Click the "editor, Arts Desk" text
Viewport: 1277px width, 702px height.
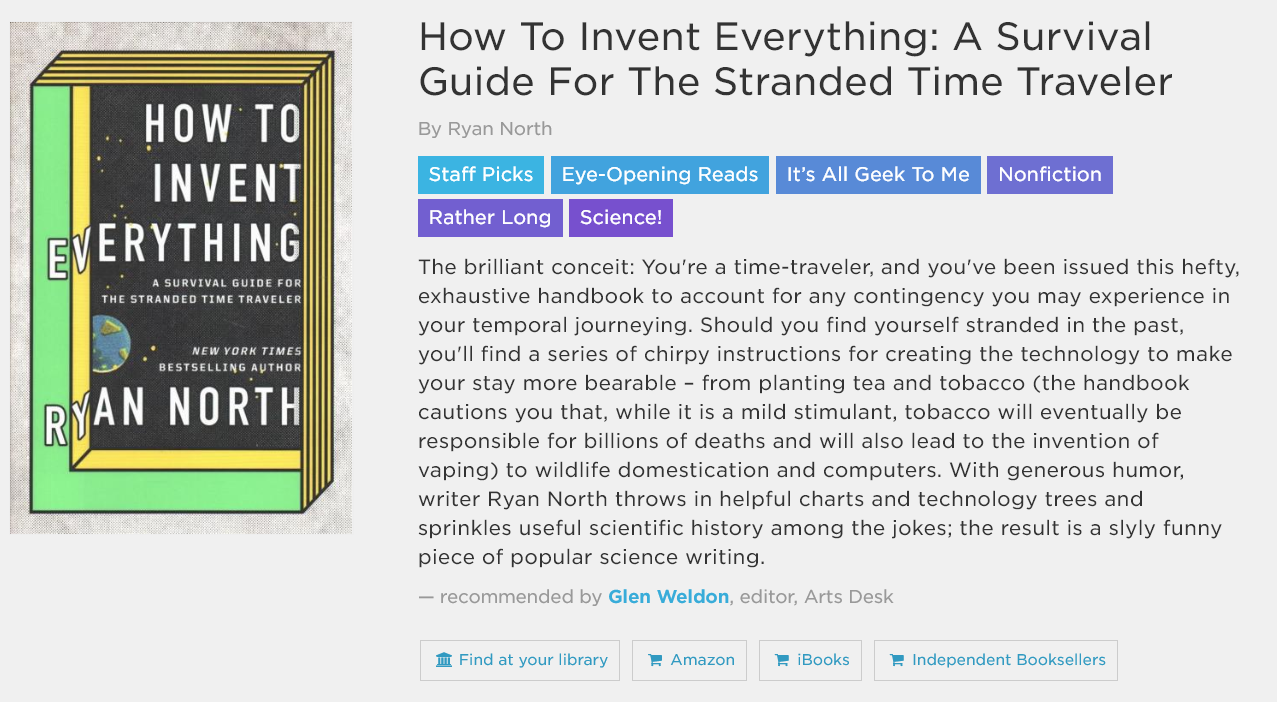pyautogui.click(x=816, y=597)
